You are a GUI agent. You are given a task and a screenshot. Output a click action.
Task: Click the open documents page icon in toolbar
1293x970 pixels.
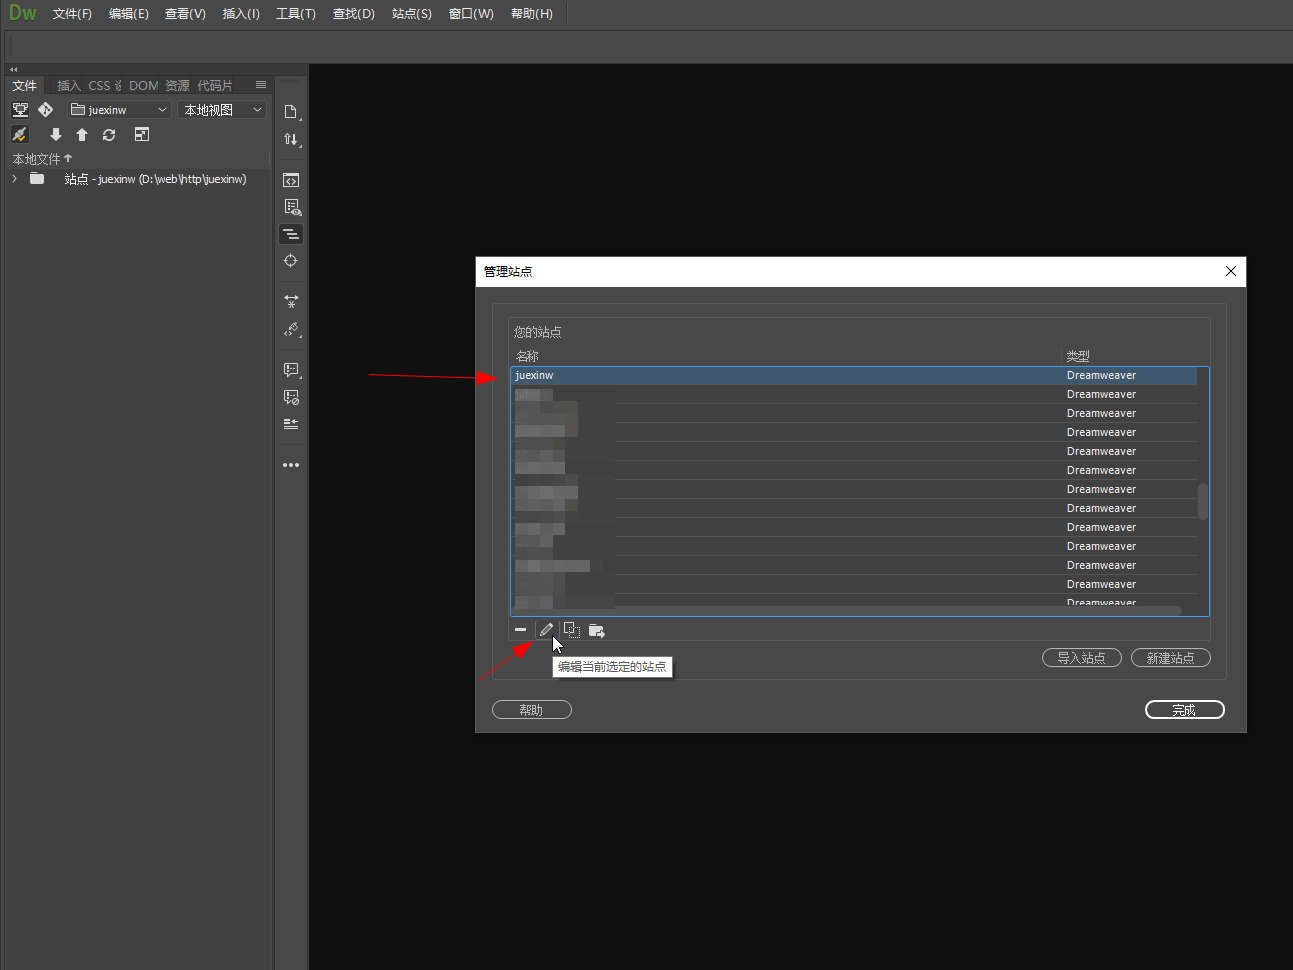tap(291, 111)
